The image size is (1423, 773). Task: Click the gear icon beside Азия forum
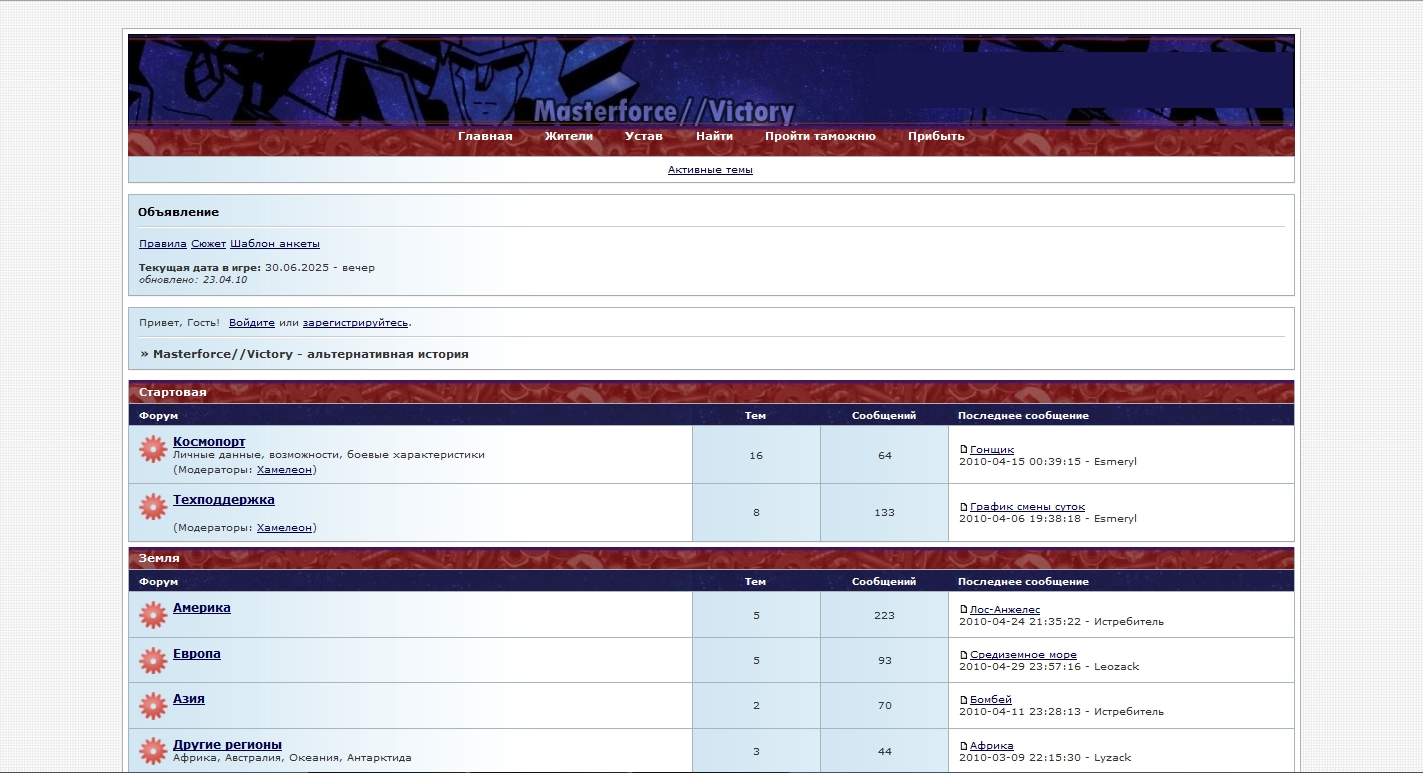coord(152,706)
